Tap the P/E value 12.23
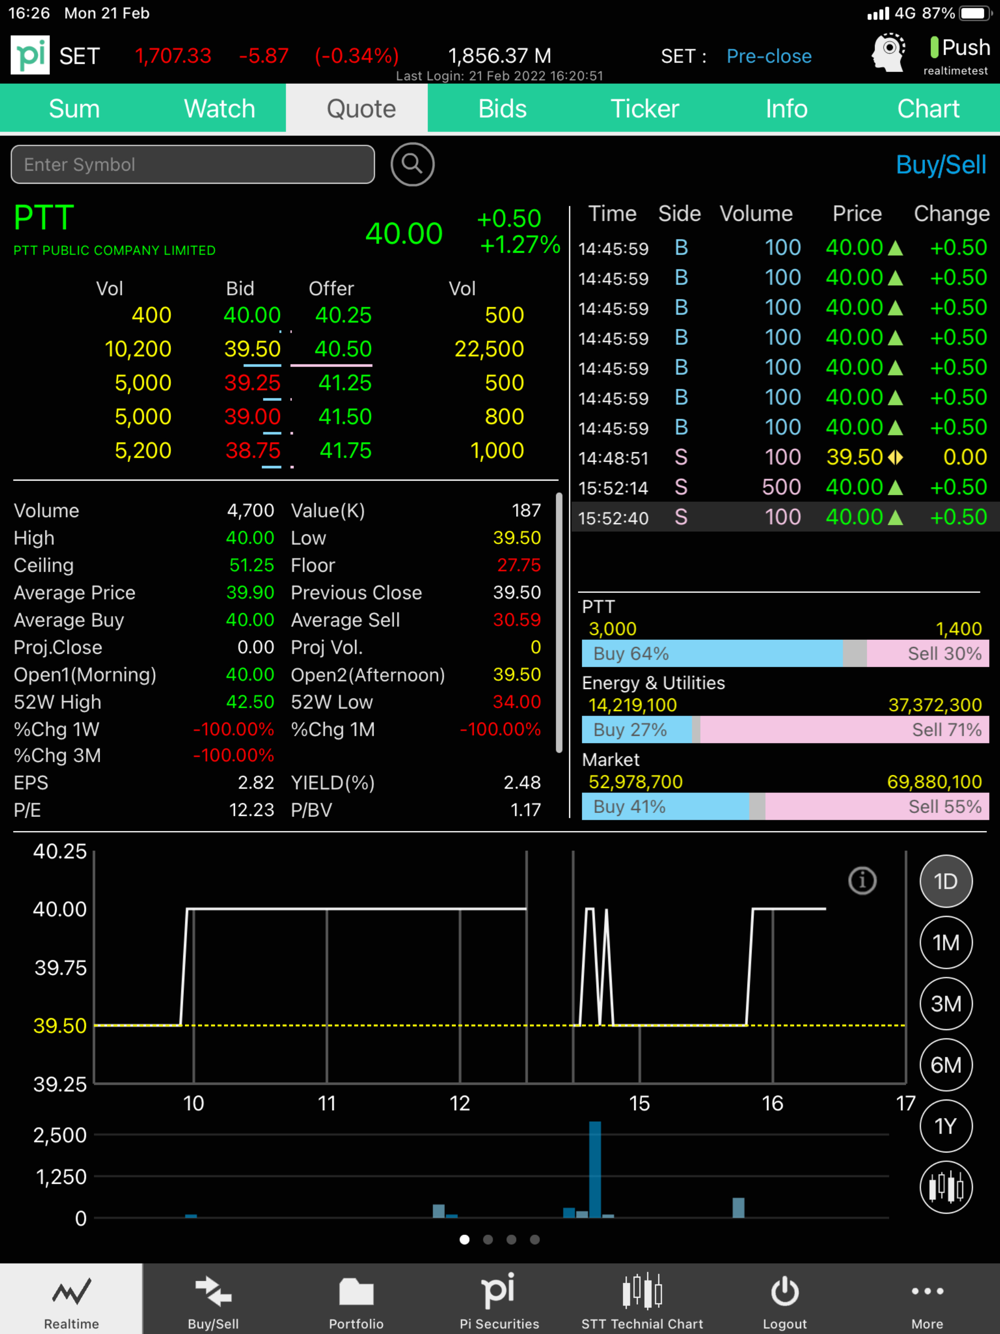The height and width of the screenshot is (1334, 1000). [251, 810]
